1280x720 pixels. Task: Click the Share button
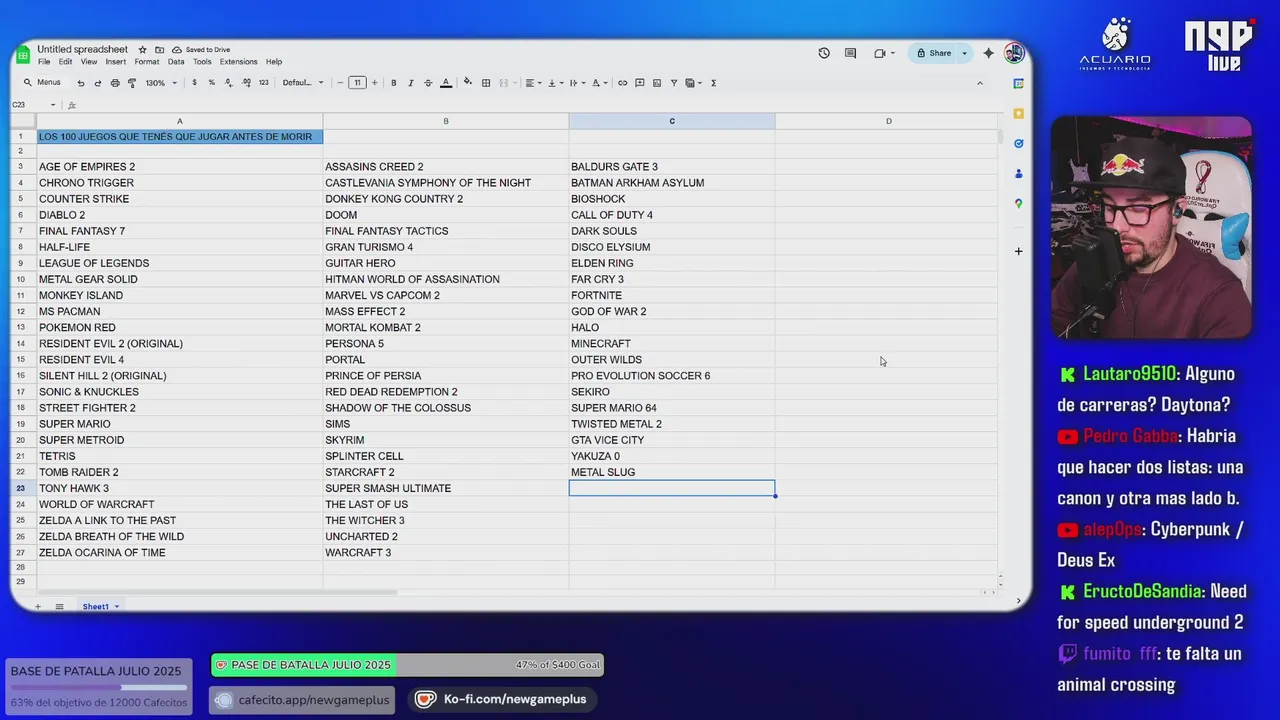934,53
